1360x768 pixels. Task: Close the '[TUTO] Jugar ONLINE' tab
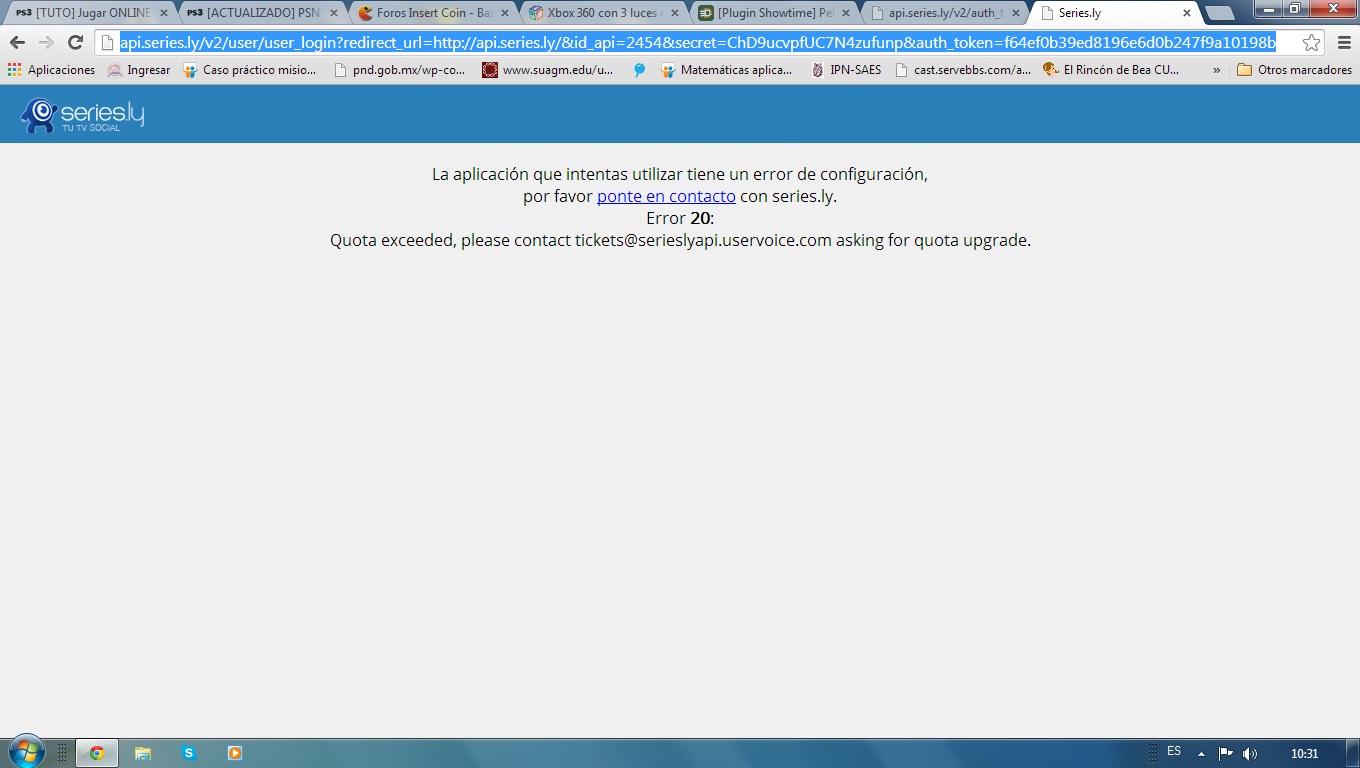(163, 14)
